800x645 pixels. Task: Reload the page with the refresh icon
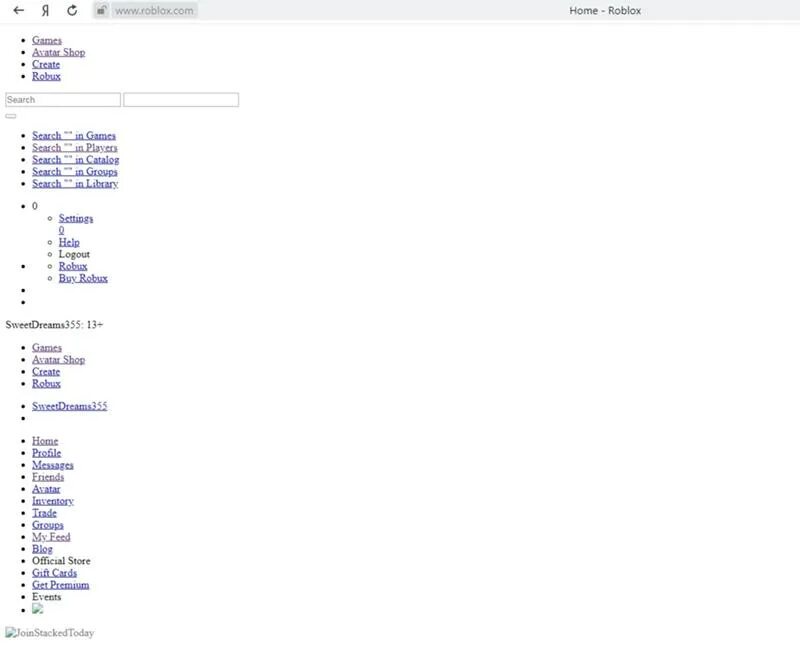[x=72, y=10]
